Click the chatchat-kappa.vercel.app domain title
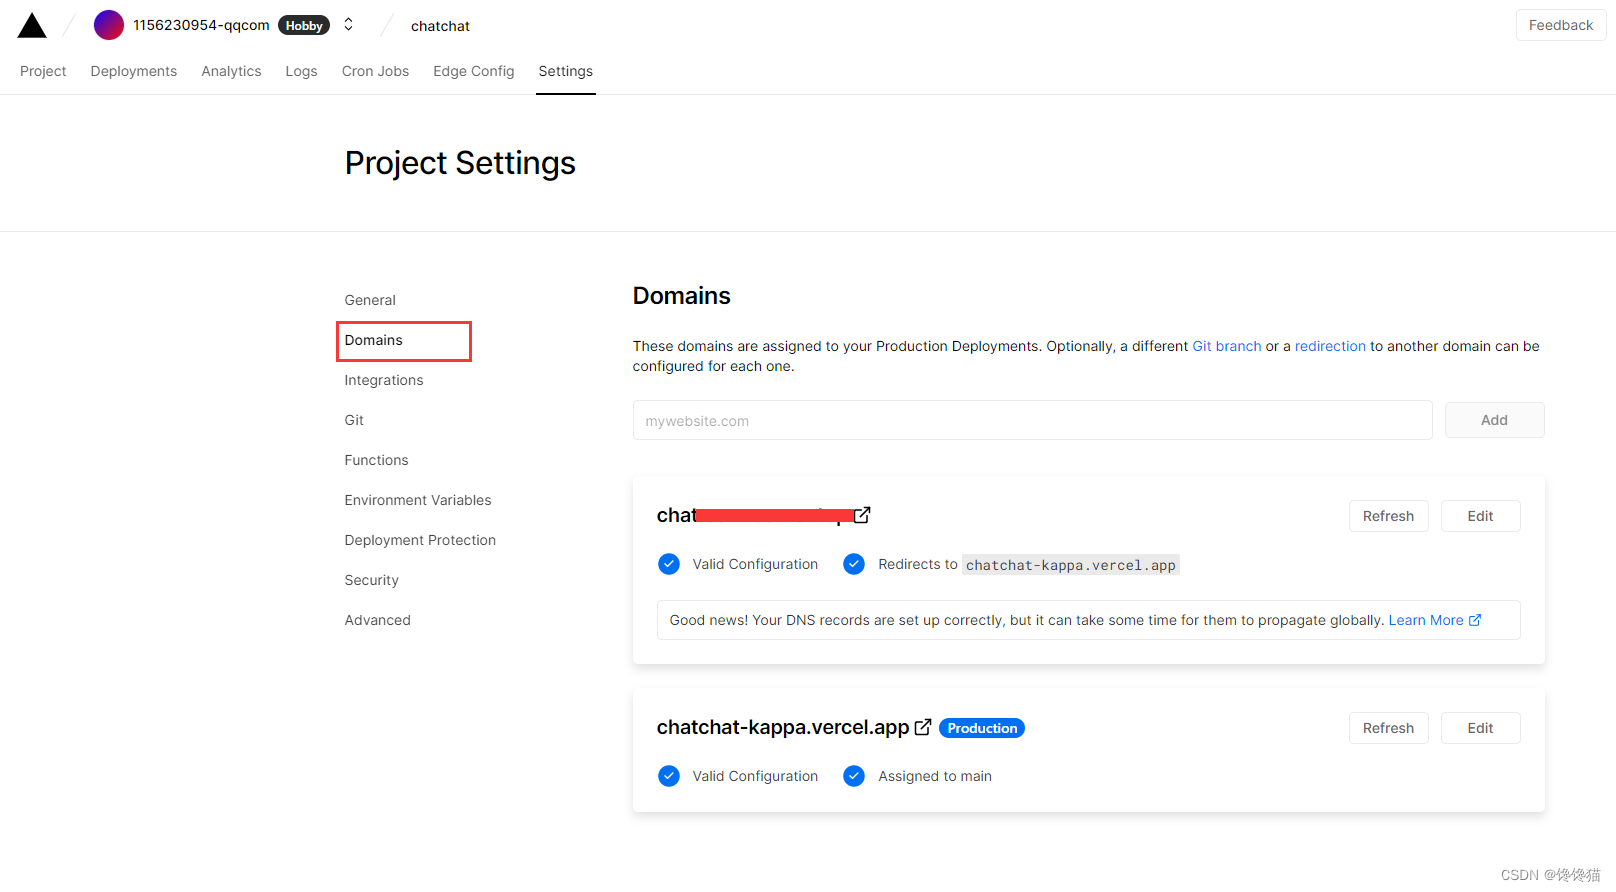This screenshot has height=892, width=1616. click(783, 727)
